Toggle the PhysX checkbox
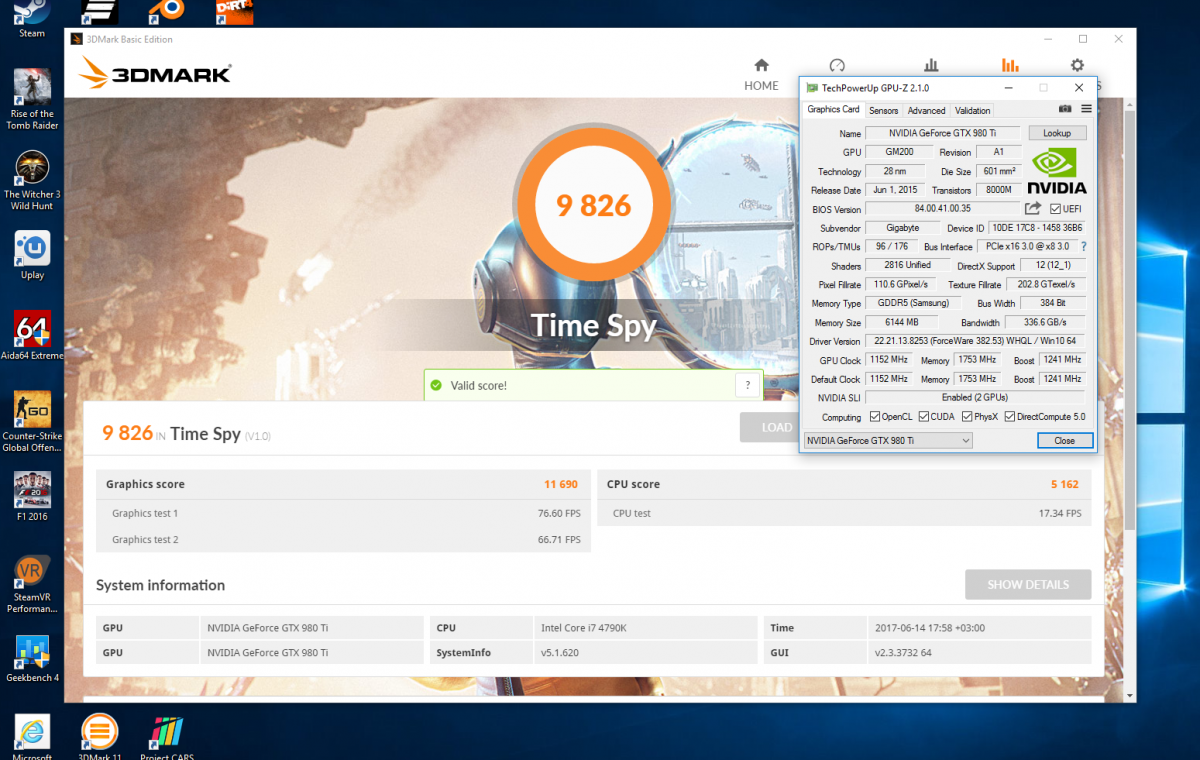 [966, 417]
